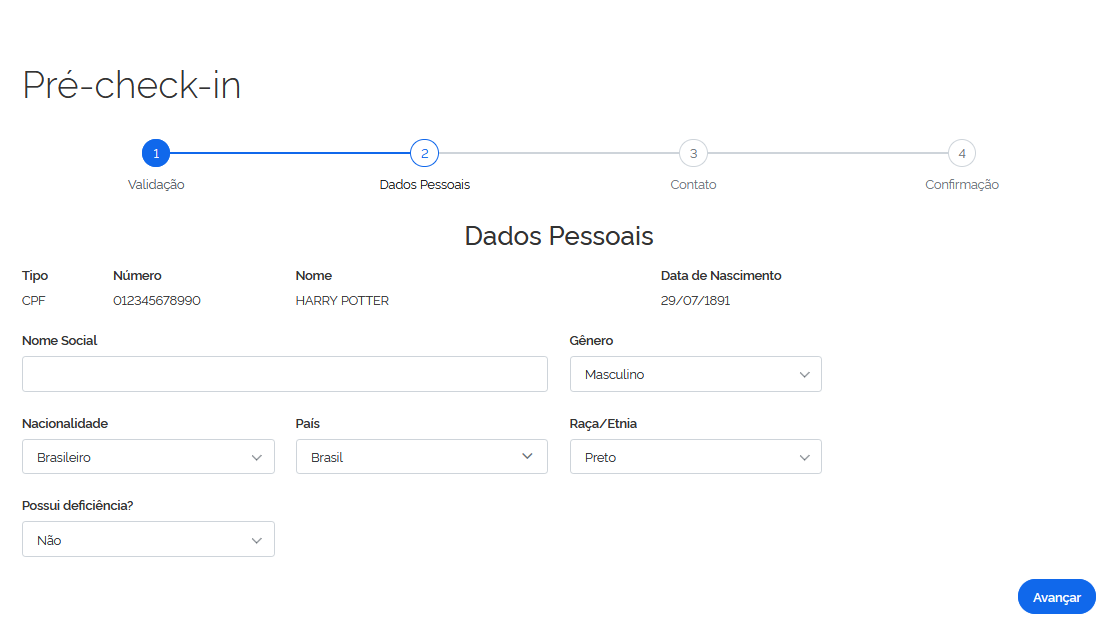This screenshot has height=628, width=1119.
Task: Select the Confirmação step label
Action: point(962,185)
